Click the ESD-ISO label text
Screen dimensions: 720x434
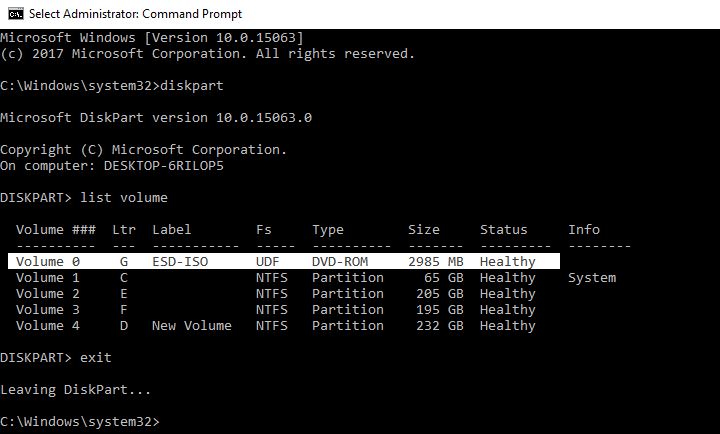pyautogui.click(x=180, y=261)
